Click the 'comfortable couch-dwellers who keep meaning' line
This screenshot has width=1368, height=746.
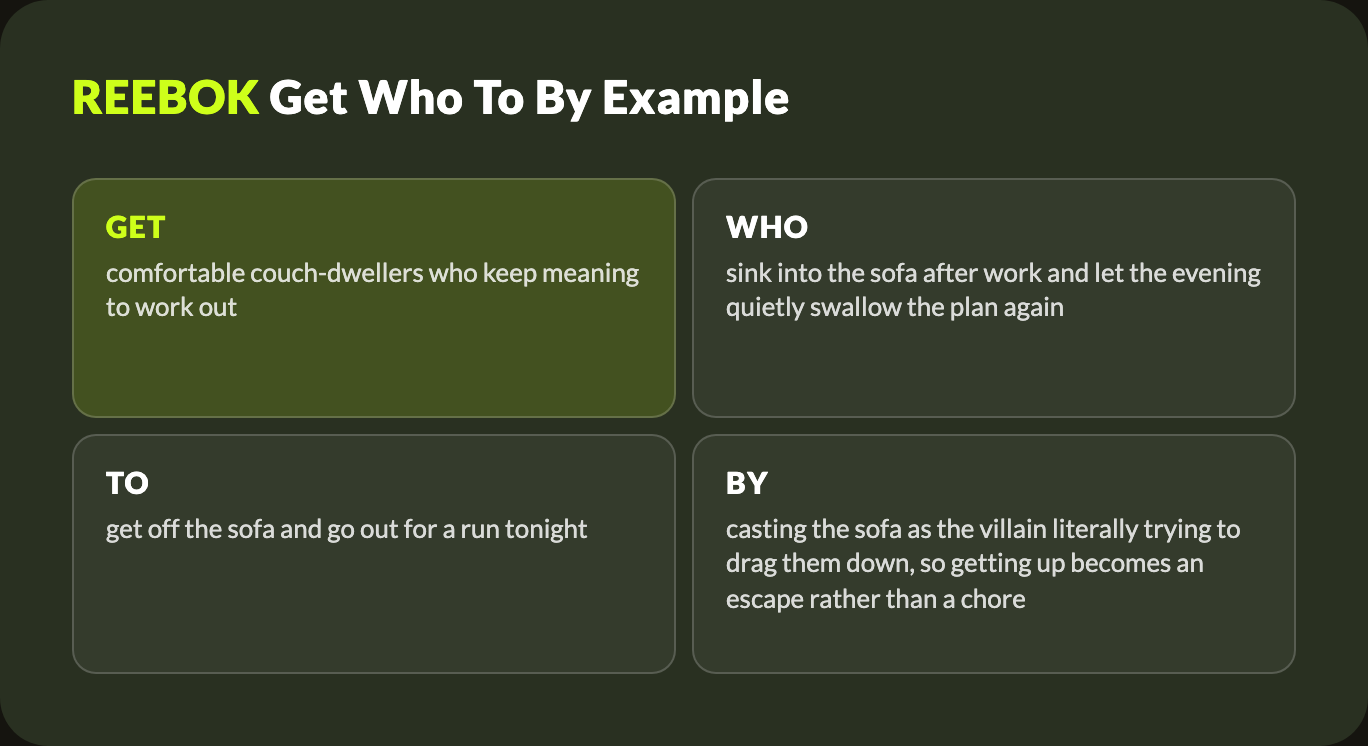[x=372, y=273]
